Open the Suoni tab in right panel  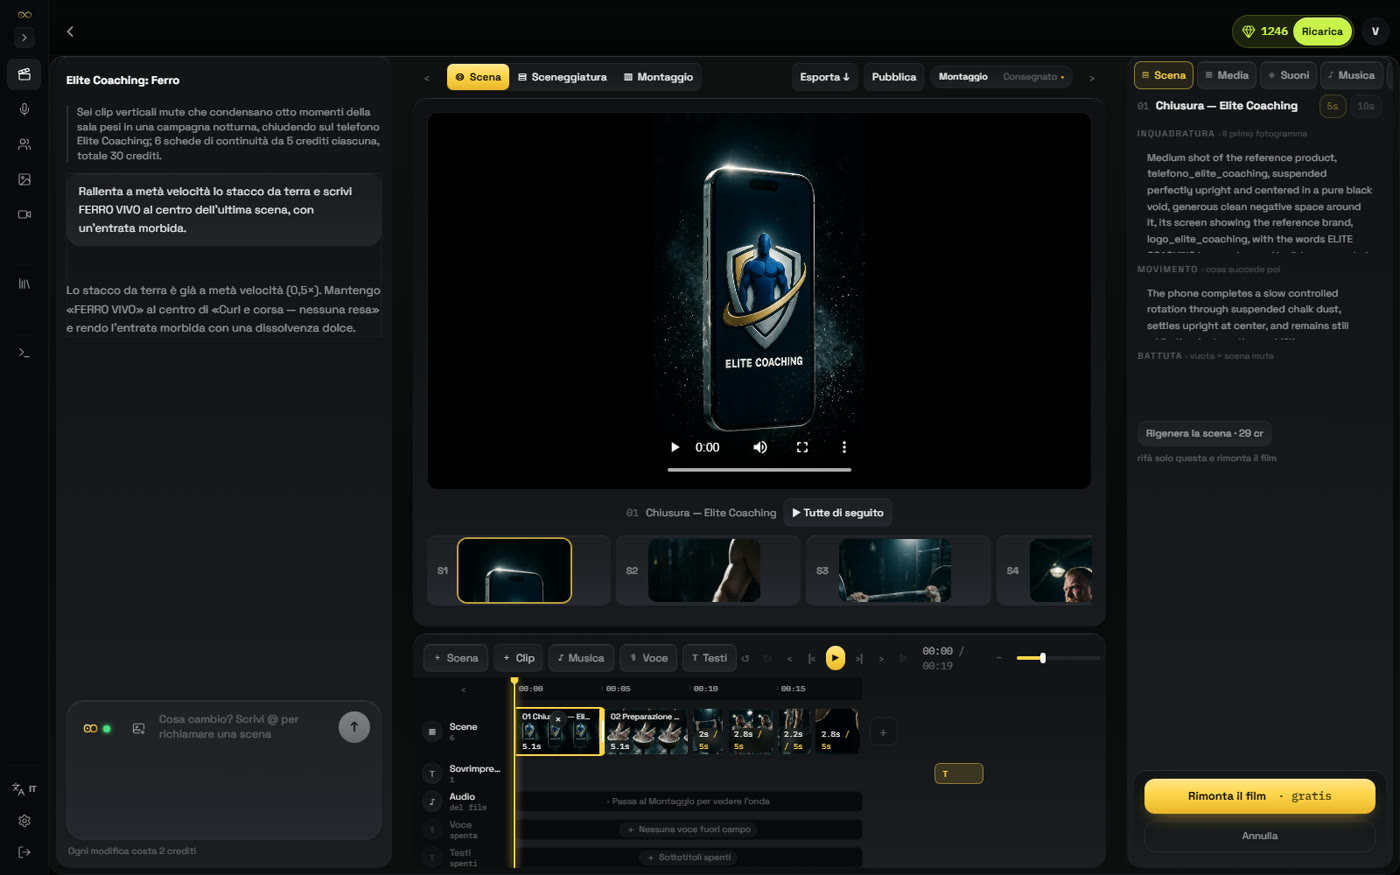click(x=1288, y=75)
